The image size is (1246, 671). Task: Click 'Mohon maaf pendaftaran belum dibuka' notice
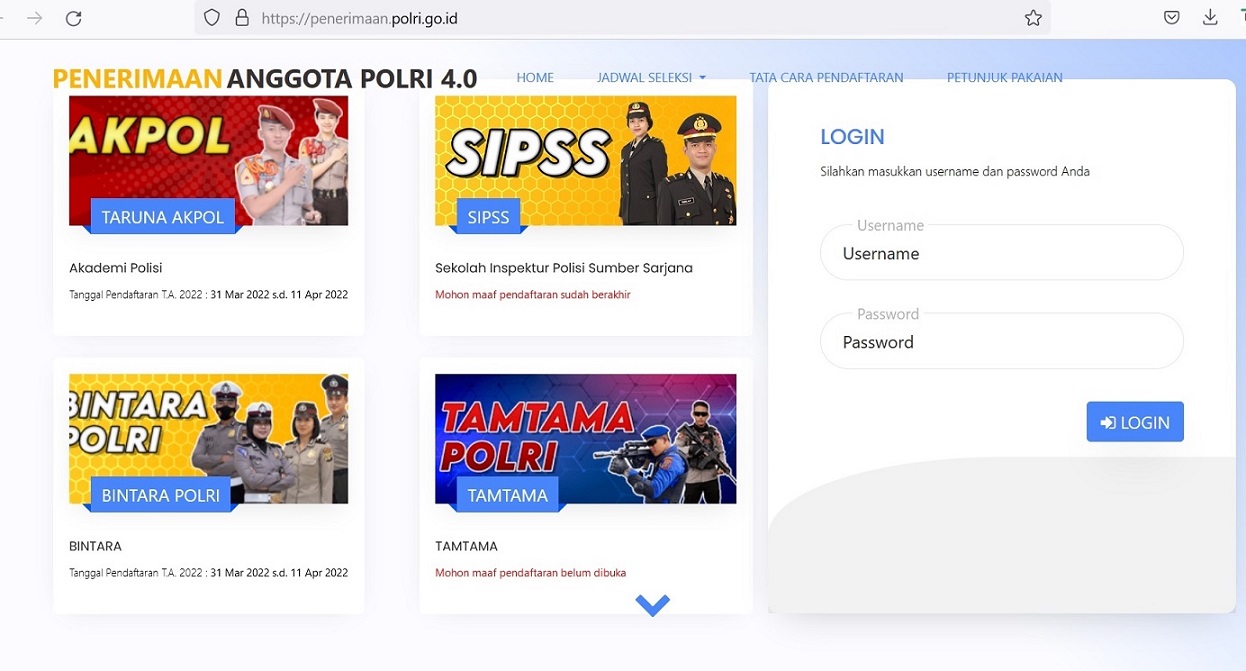tap(531, 573)
